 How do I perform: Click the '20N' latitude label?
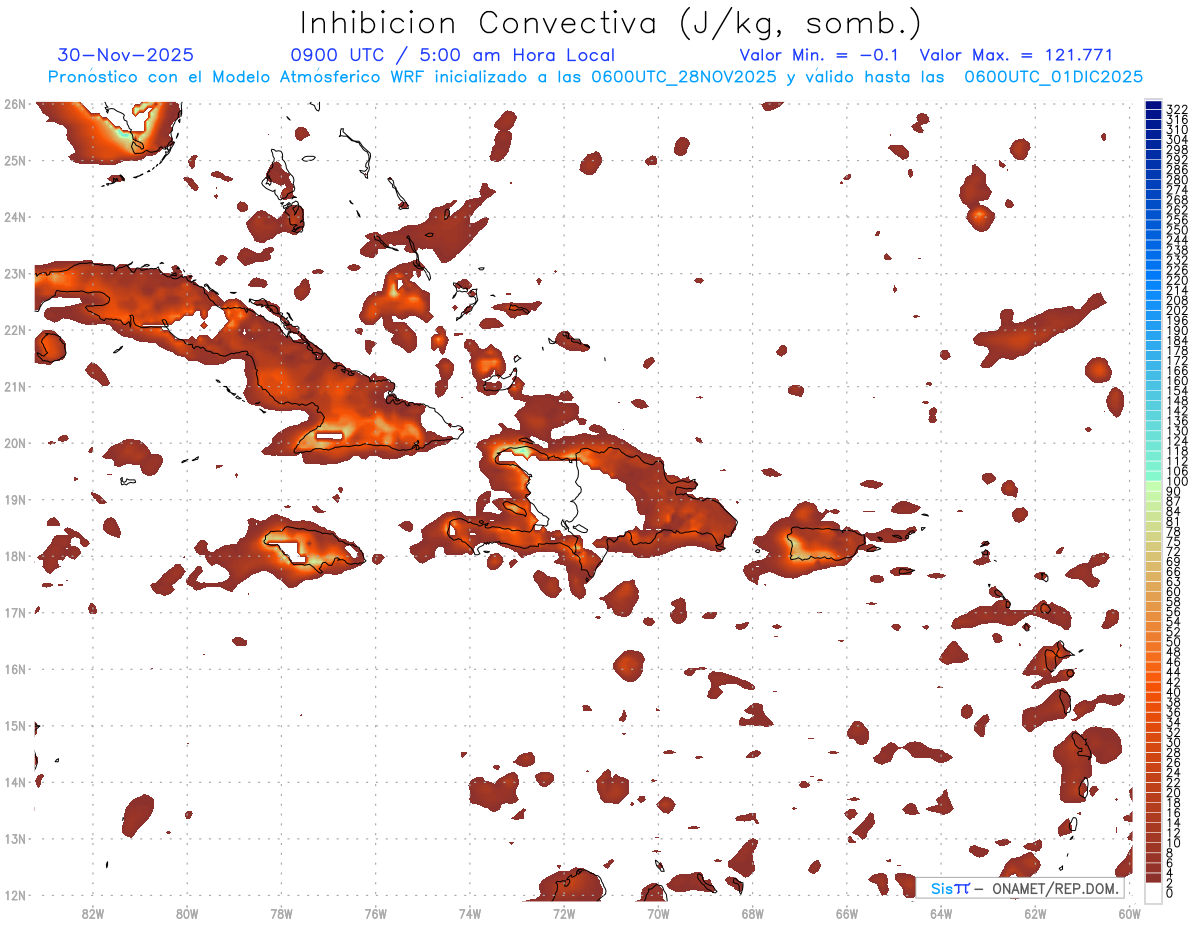[14, 443]
